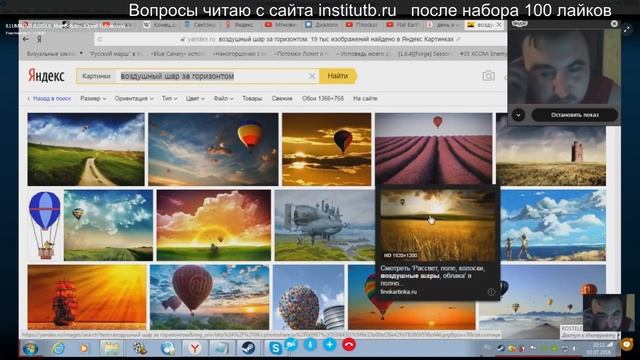This screenshot has height=360, width=640.
Task: Click the expand arrows icon beside Skype window
Action: pos(627,29)
